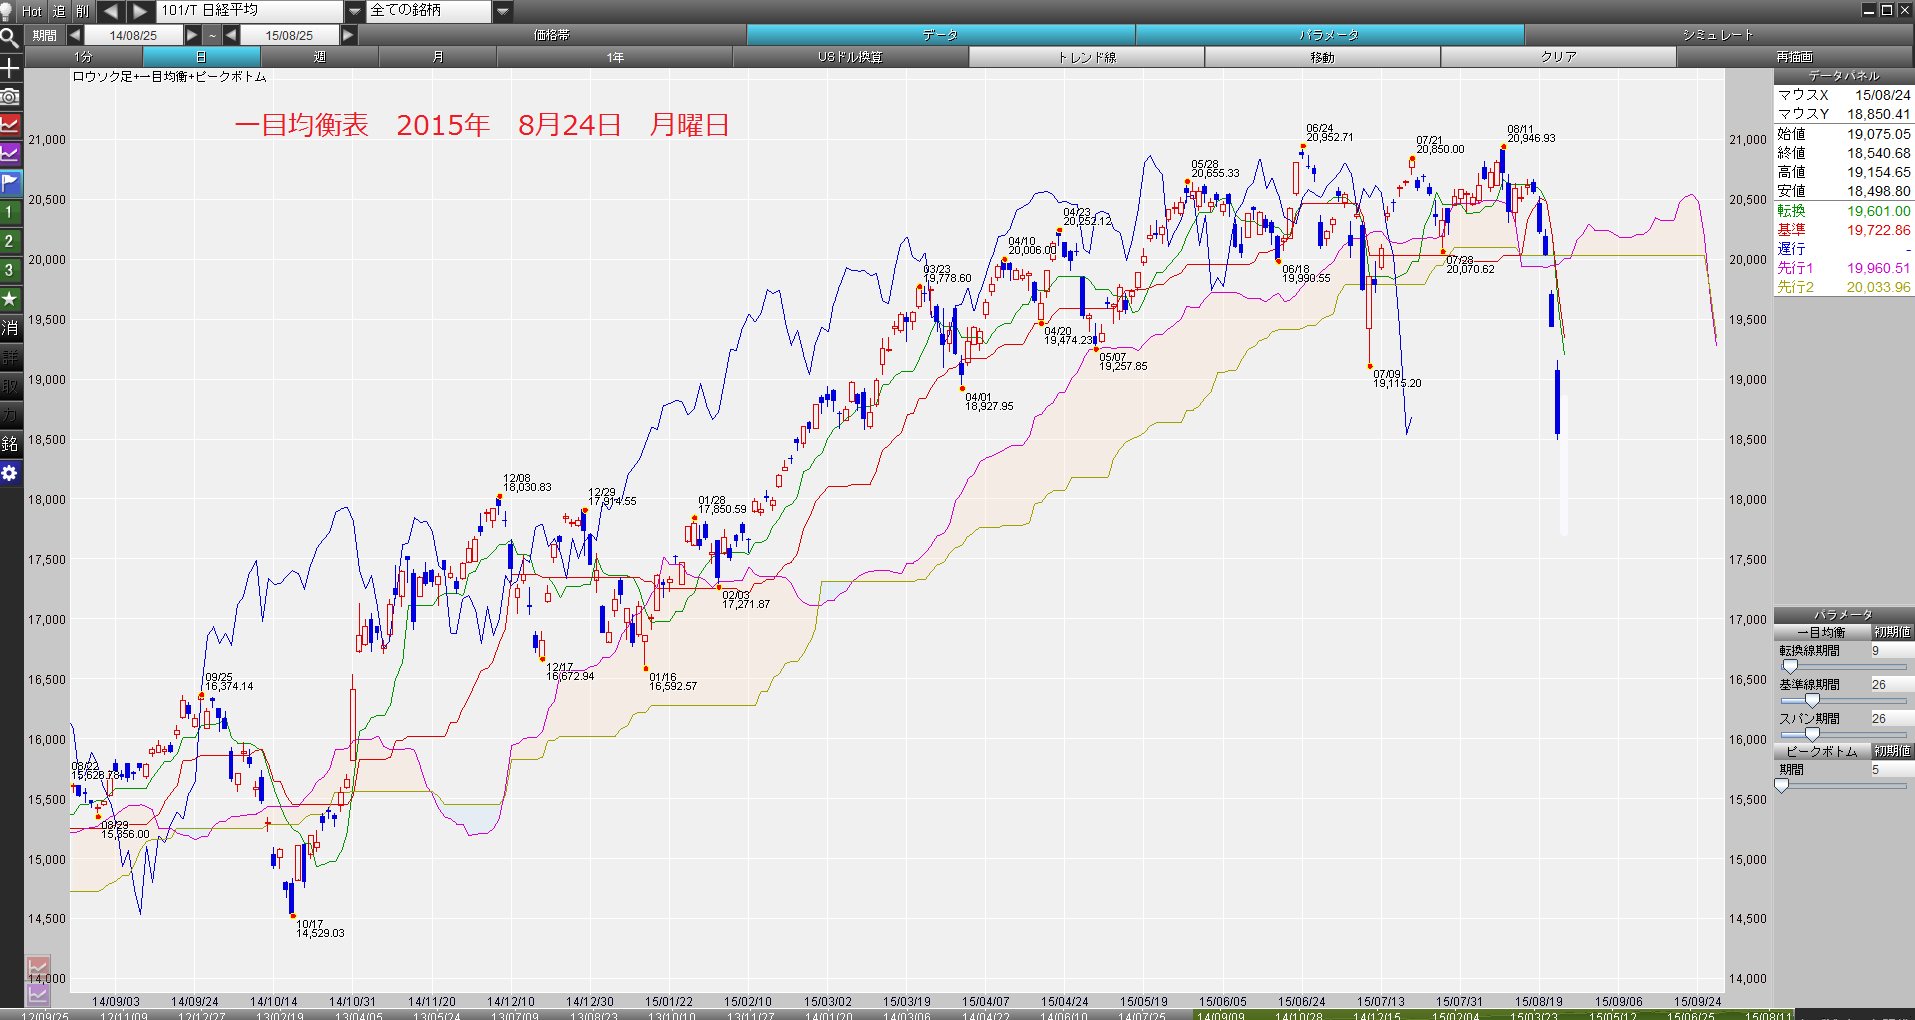
Task: Click the 終値 value 18,540.68
Action: [1878, 153]
